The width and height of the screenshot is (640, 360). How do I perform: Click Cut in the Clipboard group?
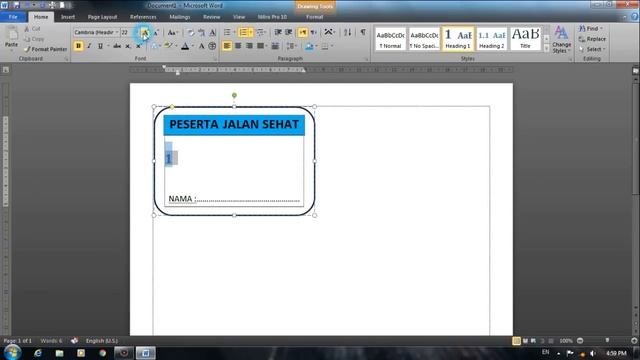(32, 29)
